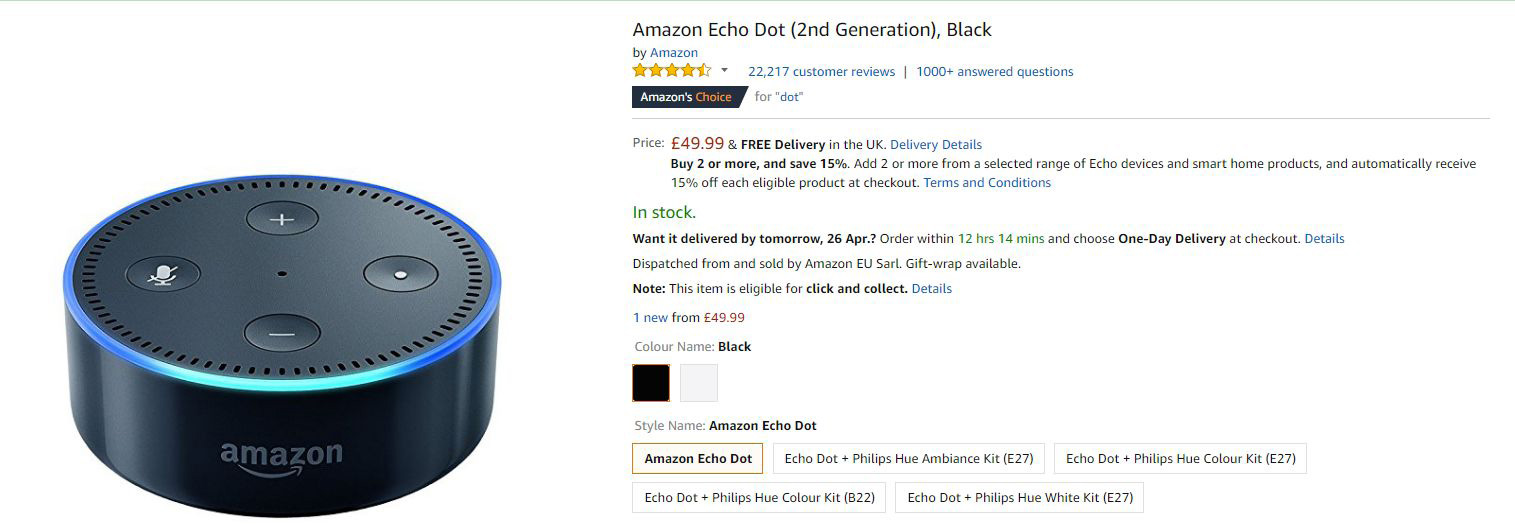Open the 22,217 customer reviews link
This screenshot has height=524, width=1515.
821,71
